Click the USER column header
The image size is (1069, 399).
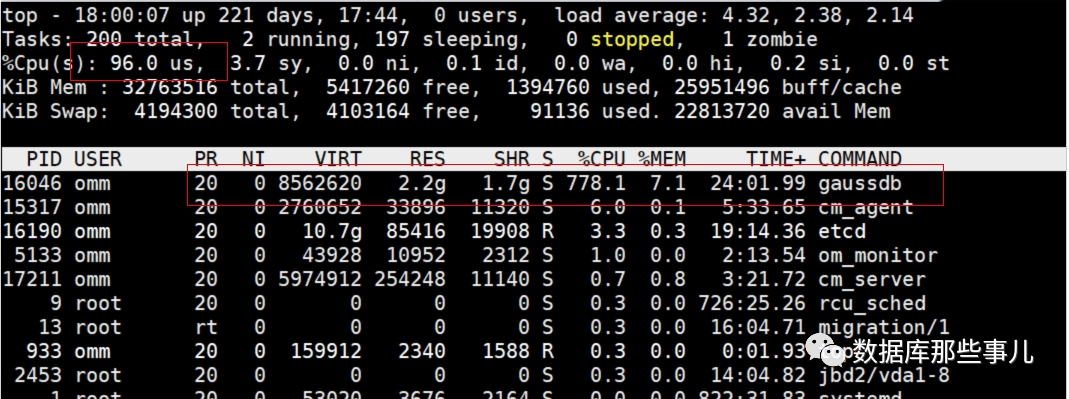(x=97, y=160)
